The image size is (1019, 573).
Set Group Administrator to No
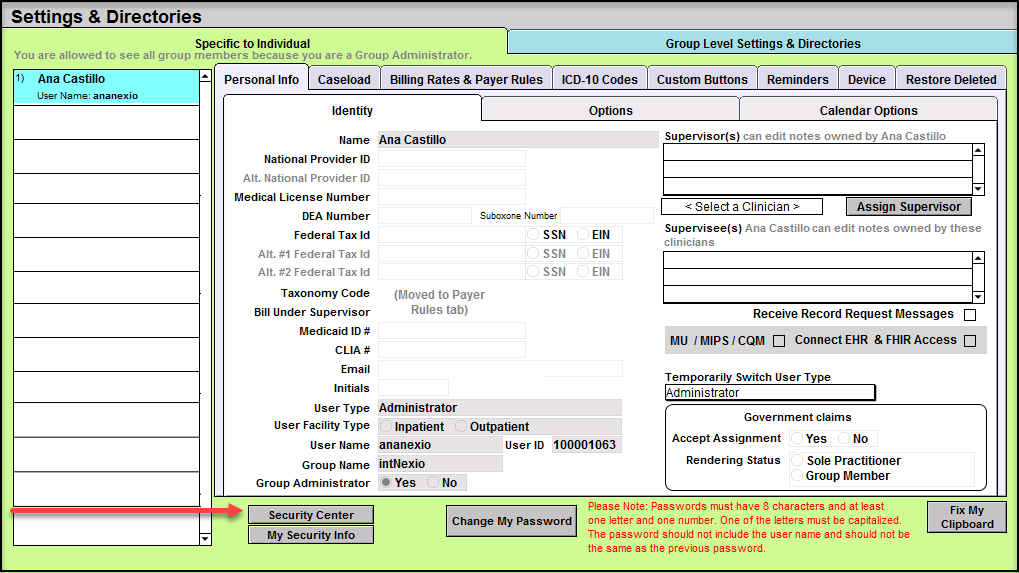click(x=433, y=483)
